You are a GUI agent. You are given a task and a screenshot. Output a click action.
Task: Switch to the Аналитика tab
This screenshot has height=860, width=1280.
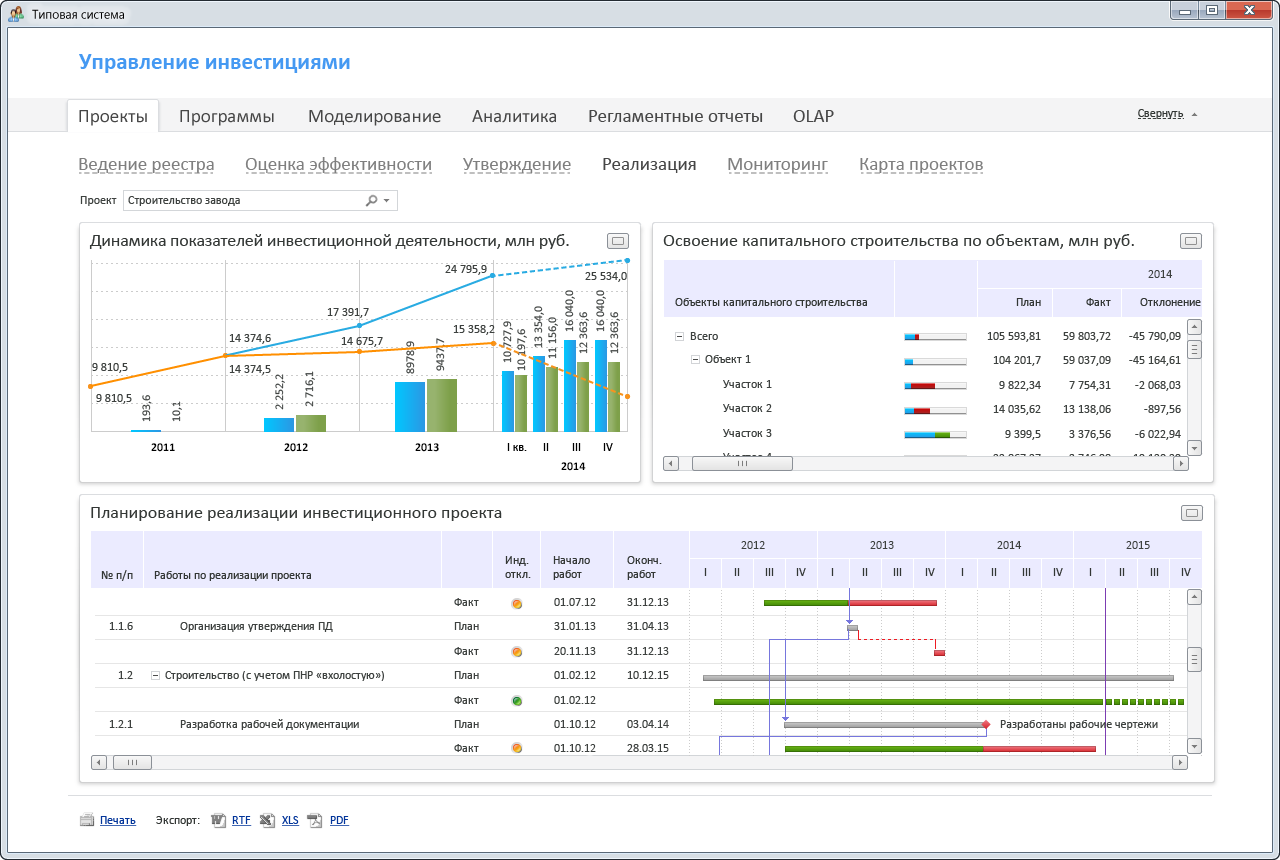[x=514, y=116]
